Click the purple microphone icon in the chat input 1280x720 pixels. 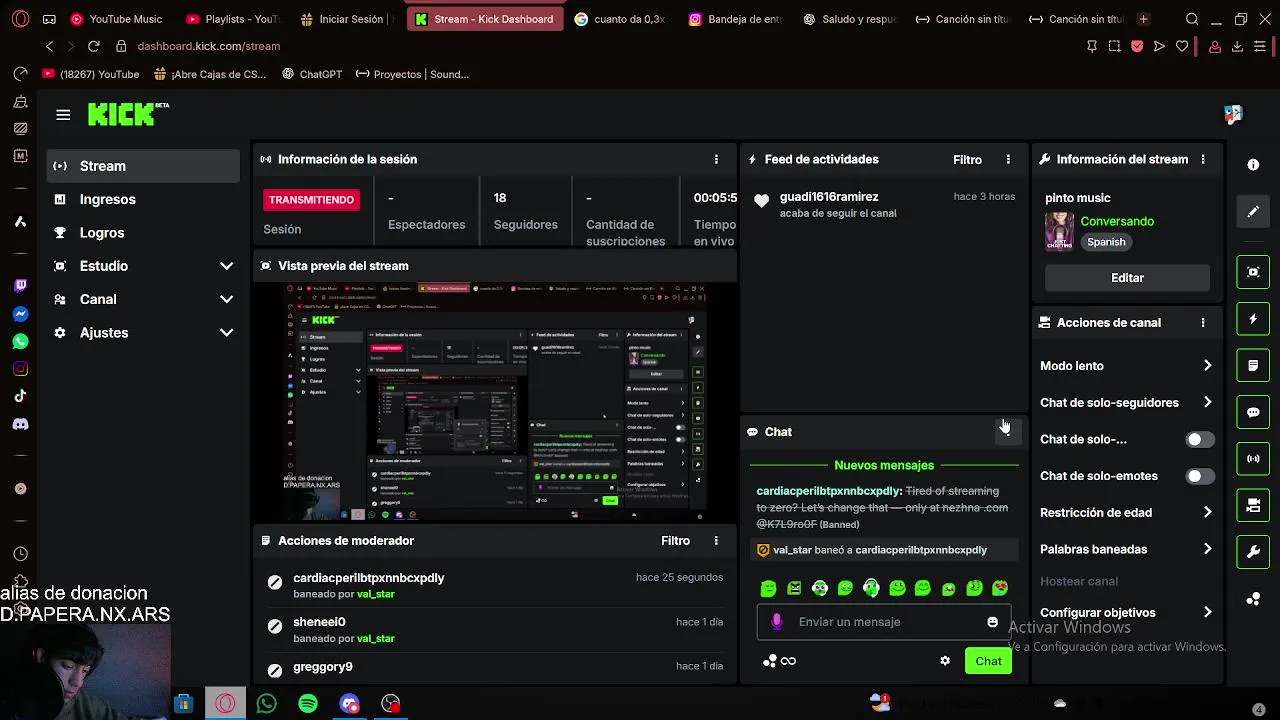tap(777, 622)
